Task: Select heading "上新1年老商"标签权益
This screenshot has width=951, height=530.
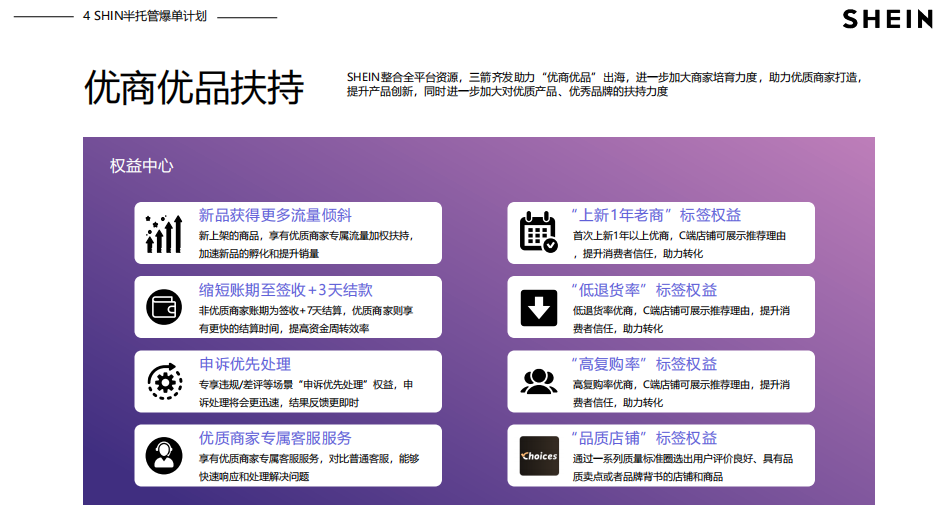Action: 656,215
